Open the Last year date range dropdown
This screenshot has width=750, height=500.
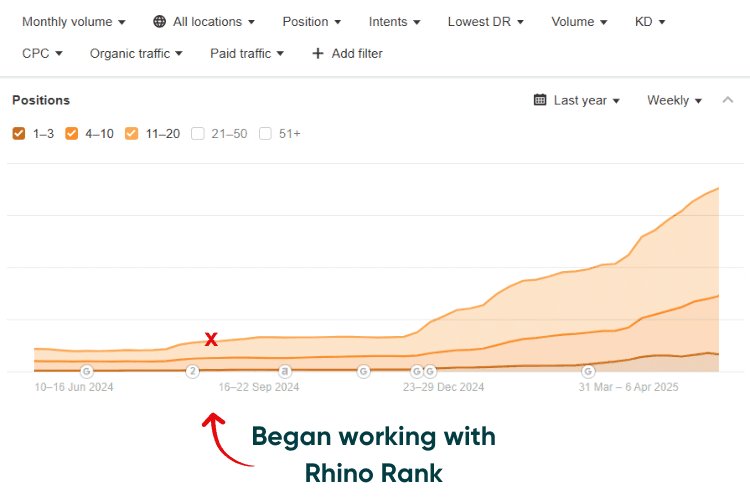(x=586, y=100)
